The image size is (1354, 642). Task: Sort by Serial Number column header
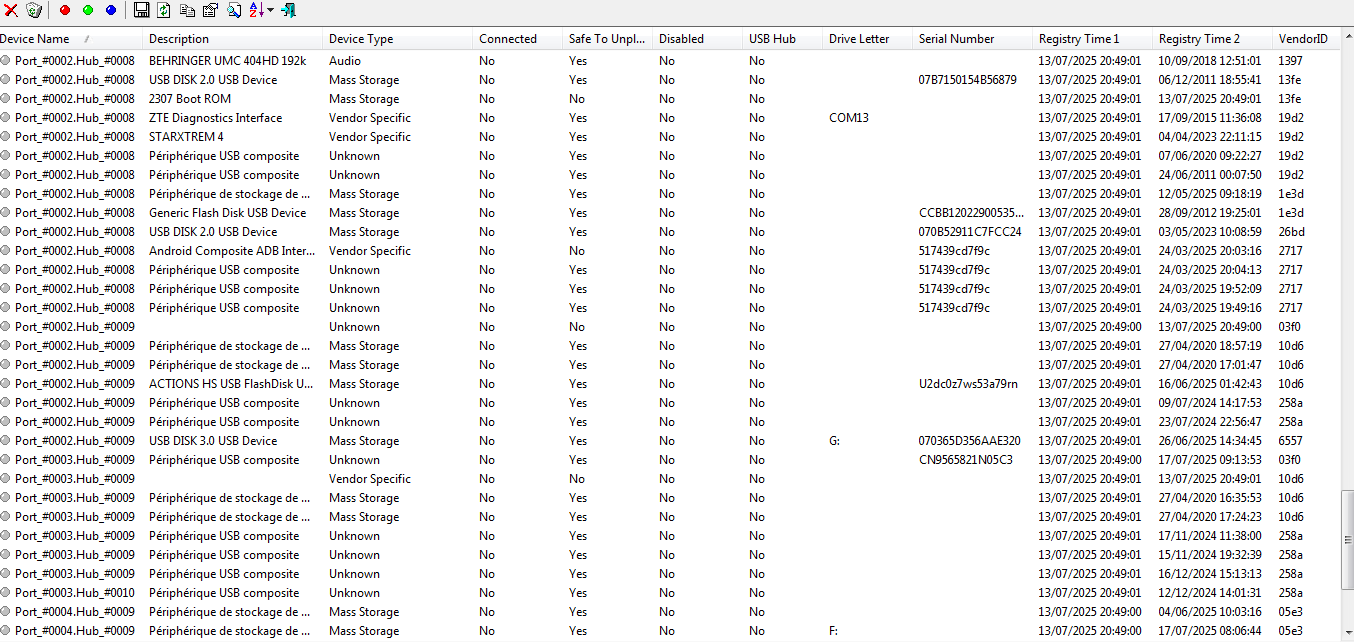973,39
